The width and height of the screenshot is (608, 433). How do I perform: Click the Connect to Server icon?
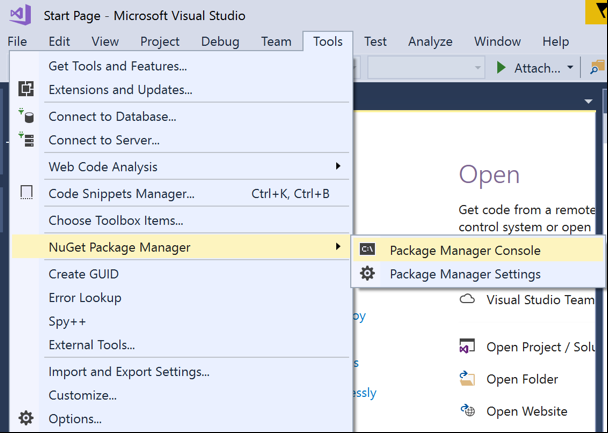pos(26,140)
